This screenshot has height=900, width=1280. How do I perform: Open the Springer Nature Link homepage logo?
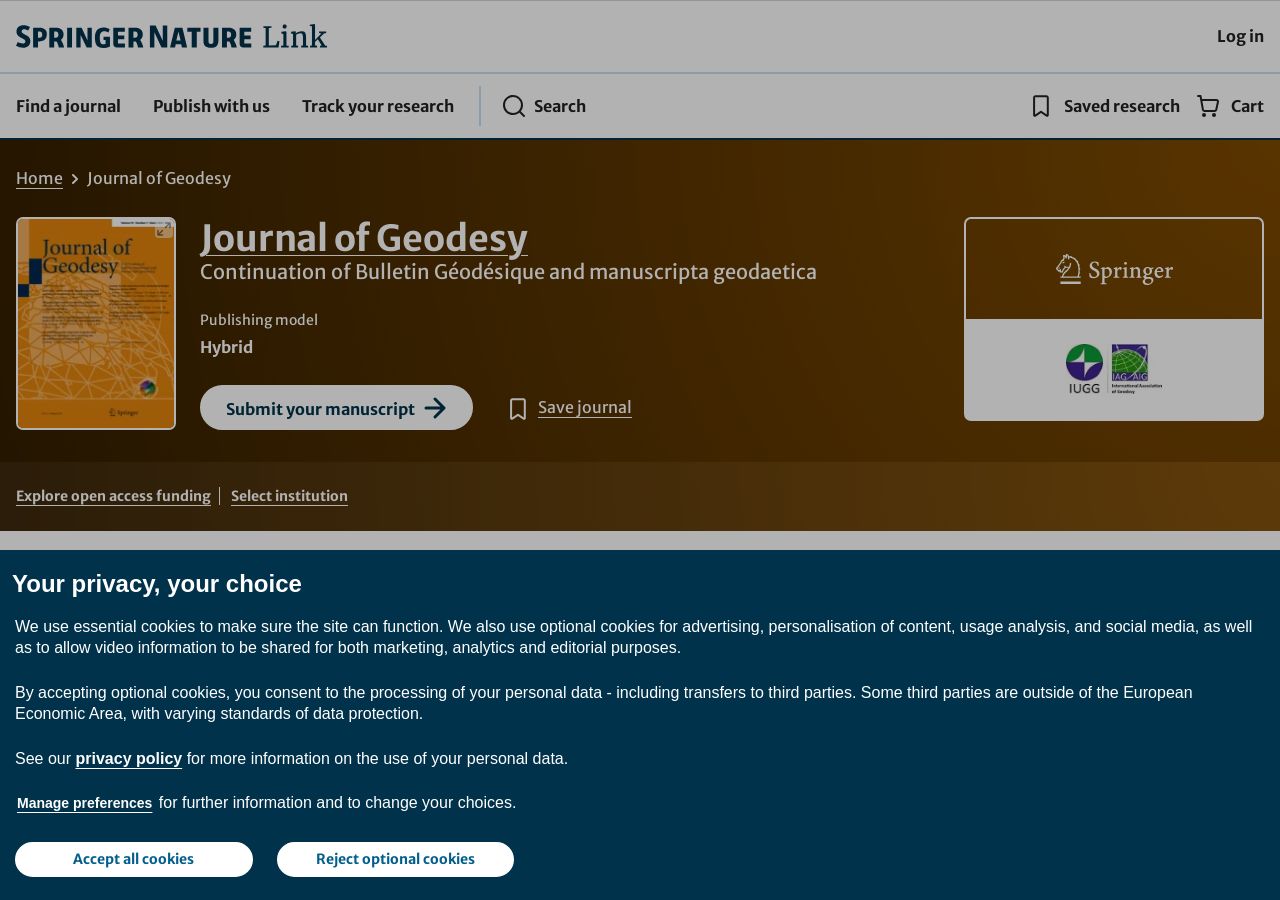tap(171, 37)
